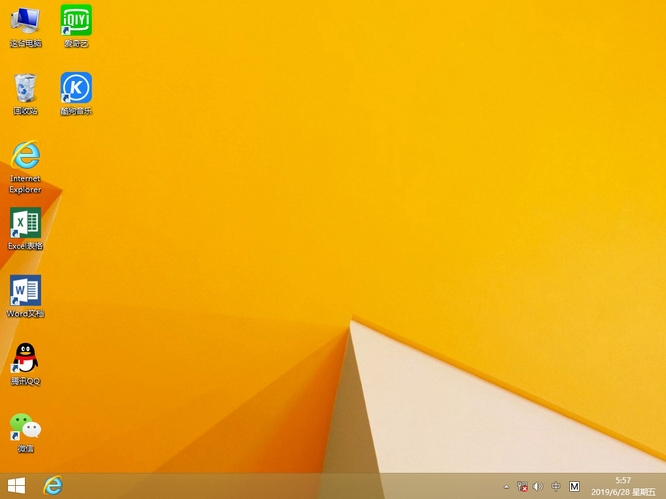Click the M input method icon

point(574,486)
